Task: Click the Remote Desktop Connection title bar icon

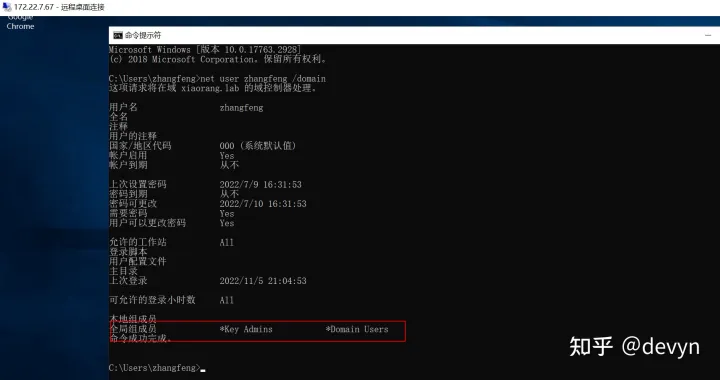Action: tap(7, 7)
